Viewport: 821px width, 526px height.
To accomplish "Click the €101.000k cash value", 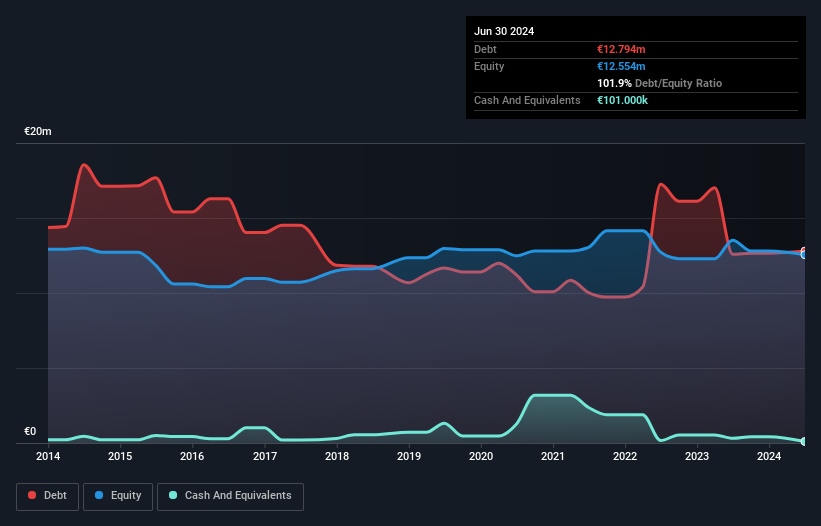I will coord(623,100).
